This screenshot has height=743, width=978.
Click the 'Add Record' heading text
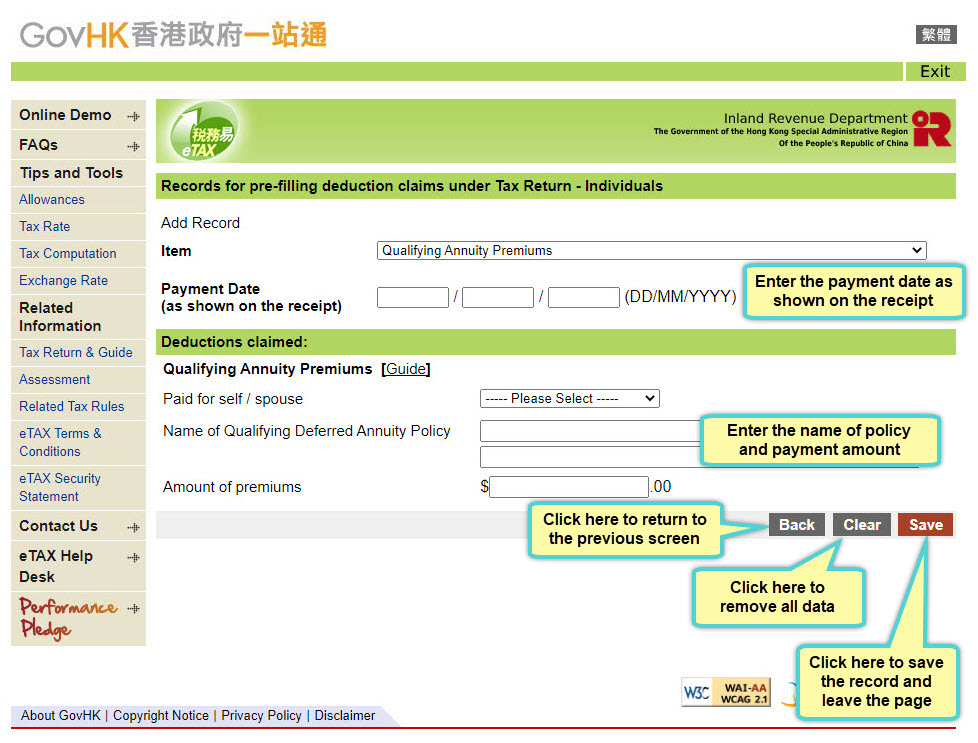[200, 223]
